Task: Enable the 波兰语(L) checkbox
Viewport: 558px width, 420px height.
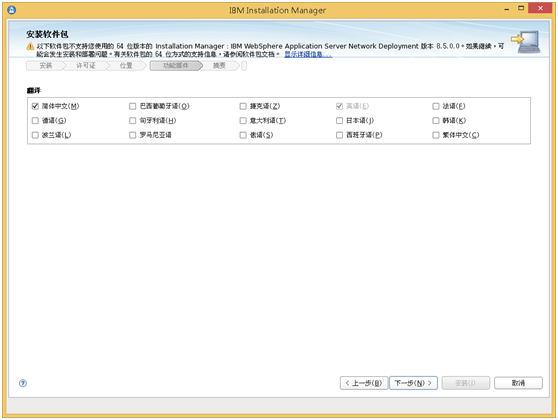Action: (x=35, y=135)
